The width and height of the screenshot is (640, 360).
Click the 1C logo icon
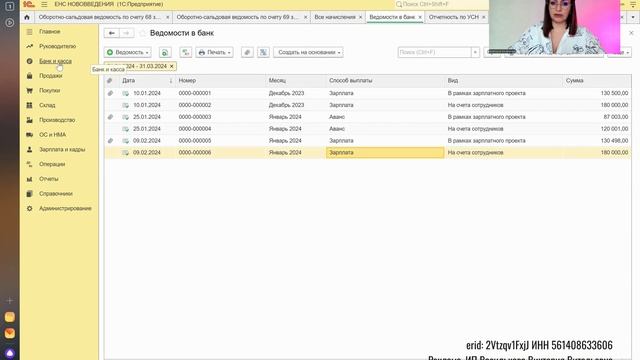(29, 4)
